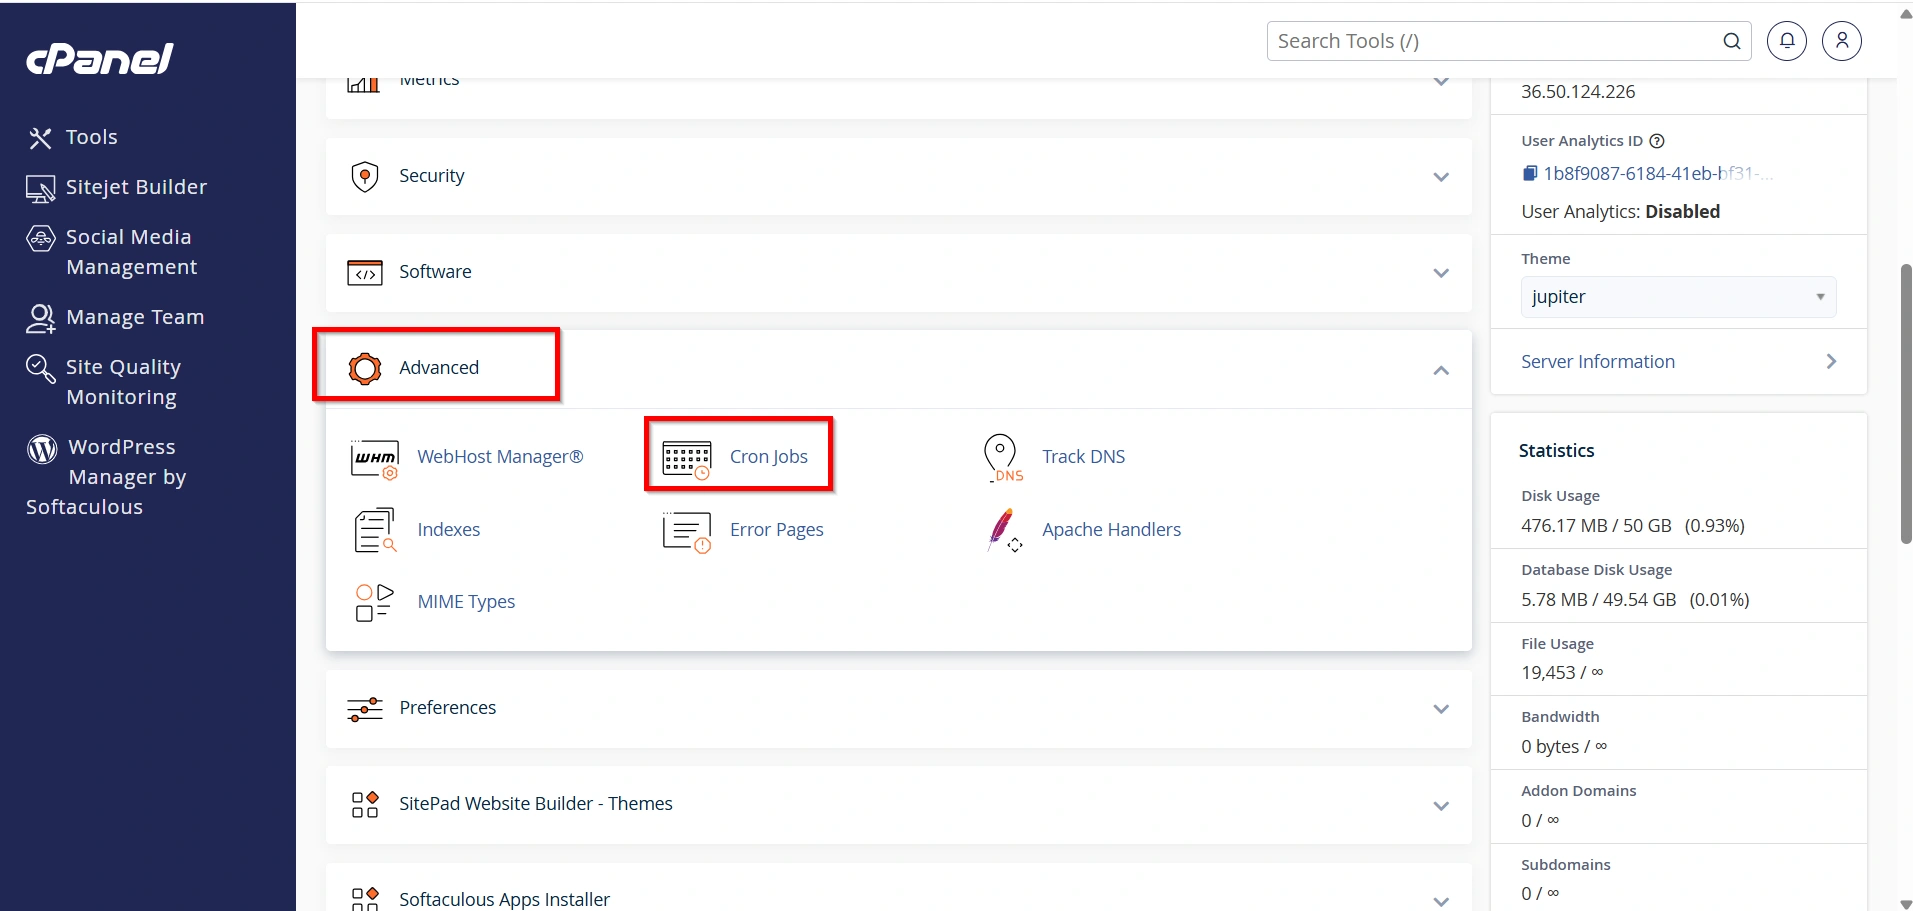The height and width of the screenshot is (911, 1913).
Task: Collapse the Advanced section chevron
Action: click(1441, 370)
